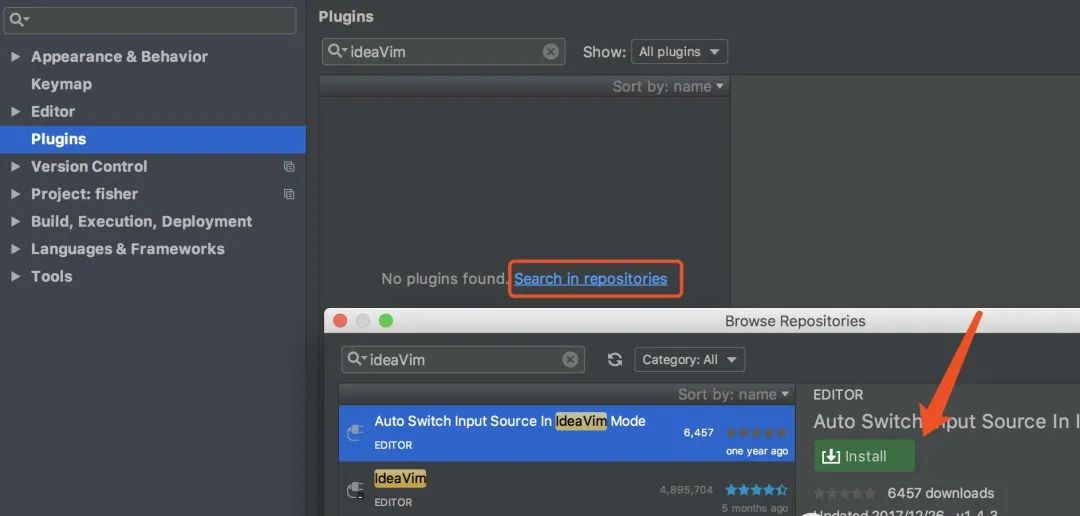Close the Browse Repositories window

click(x=340, y=321)
